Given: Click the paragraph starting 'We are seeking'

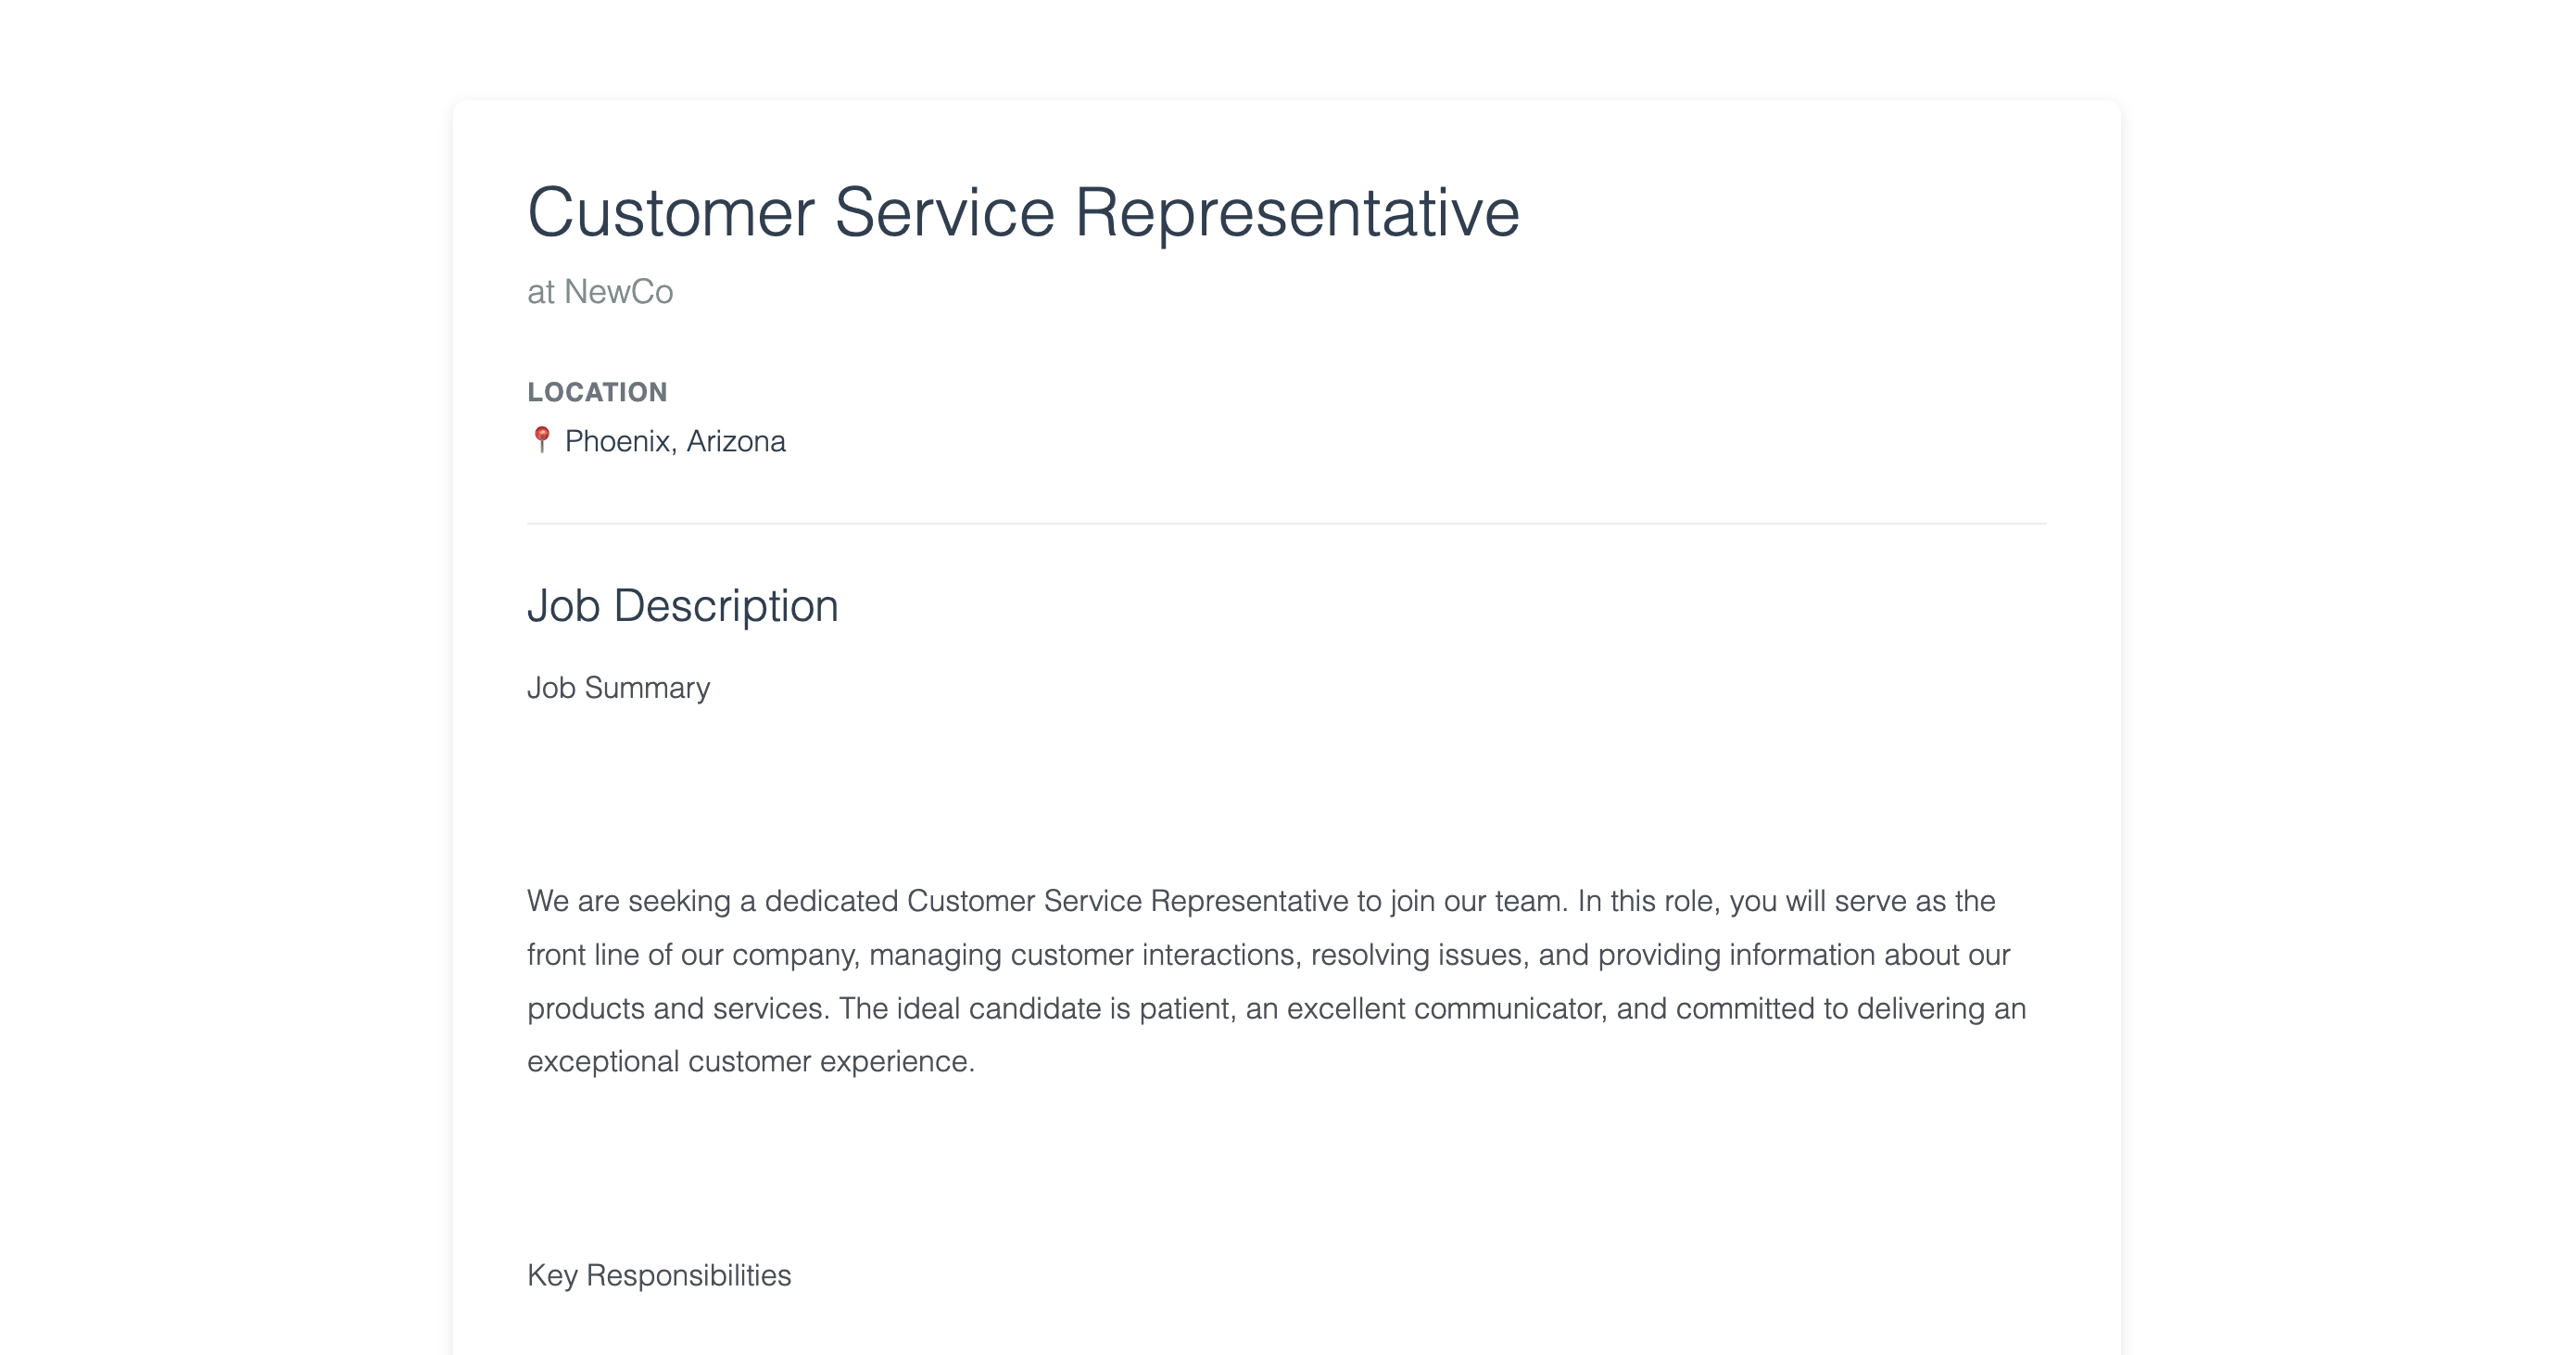Looking at the screenshot, I should [1277, 981].
